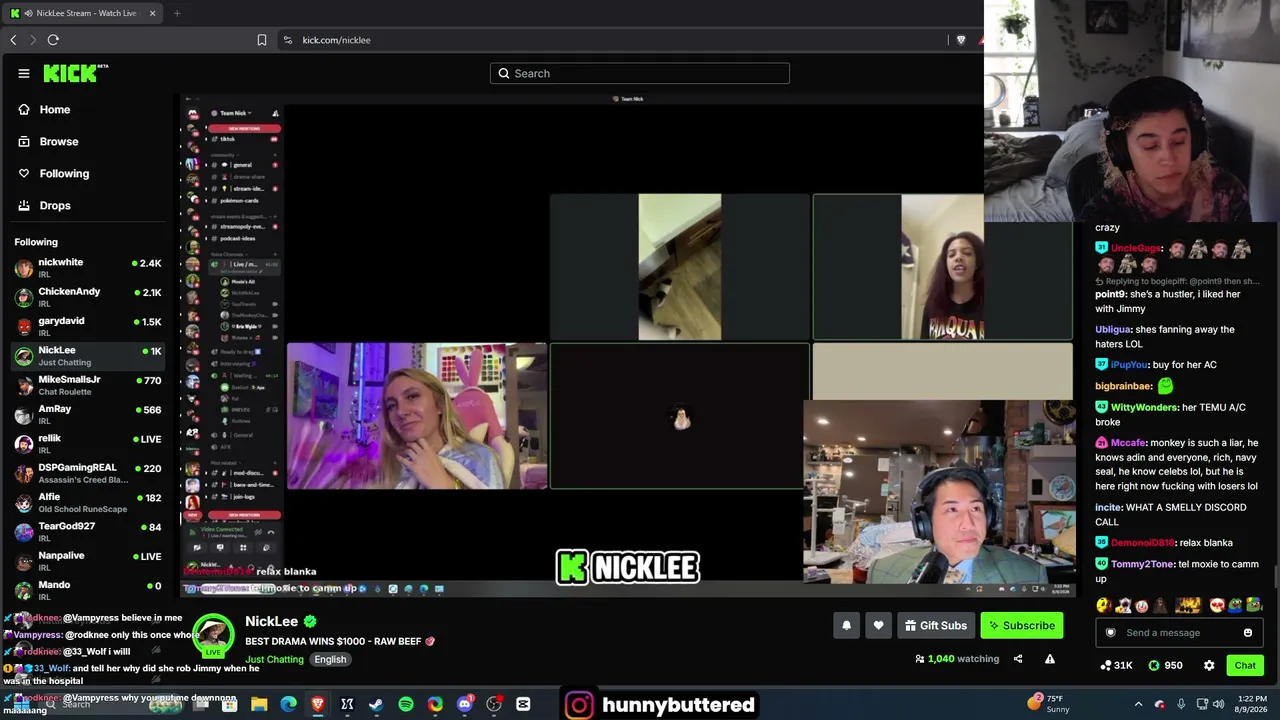View site settings icon beside the URL

coord(288,40)
